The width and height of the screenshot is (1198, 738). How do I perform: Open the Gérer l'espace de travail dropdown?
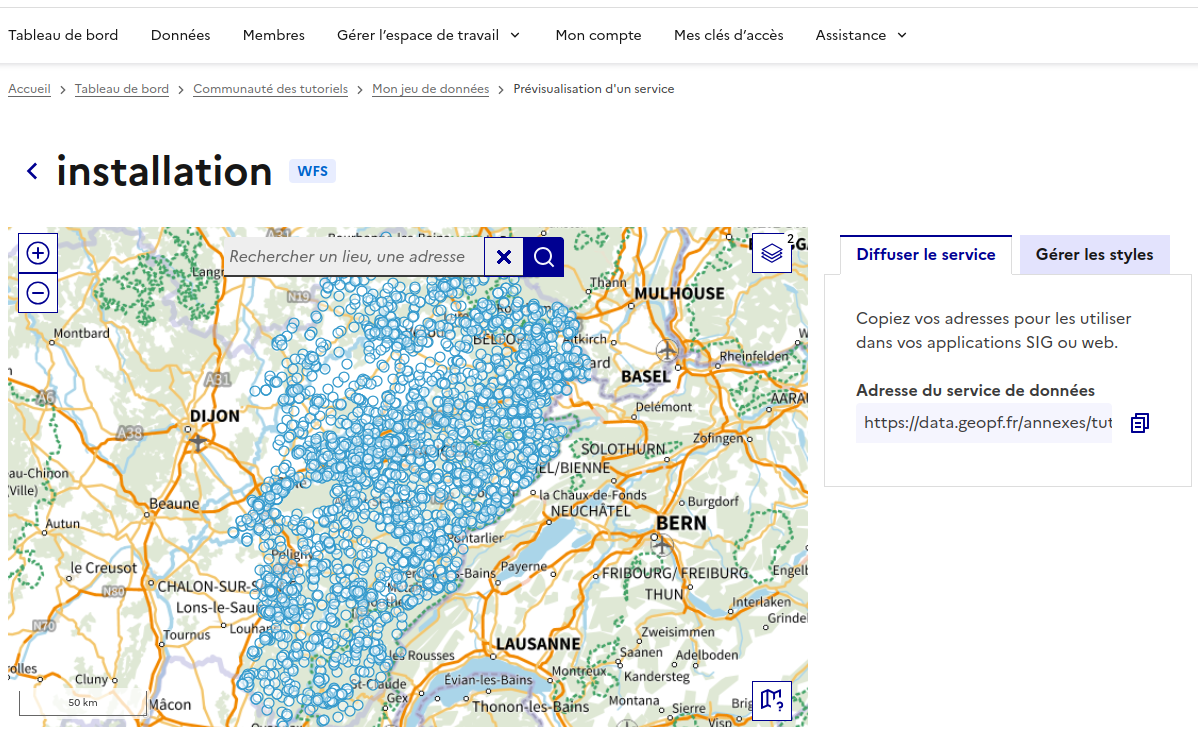[429, 35]
